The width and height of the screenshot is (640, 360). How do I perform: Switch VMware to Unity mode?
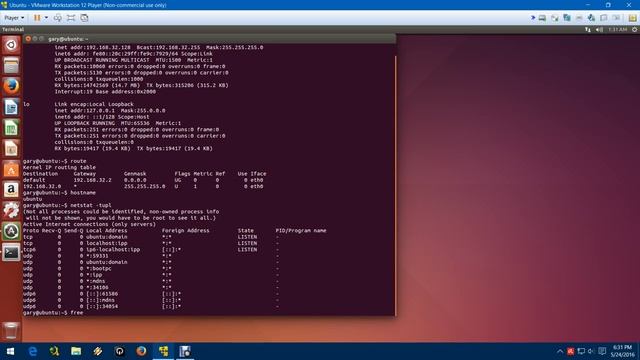click(84, 18)
